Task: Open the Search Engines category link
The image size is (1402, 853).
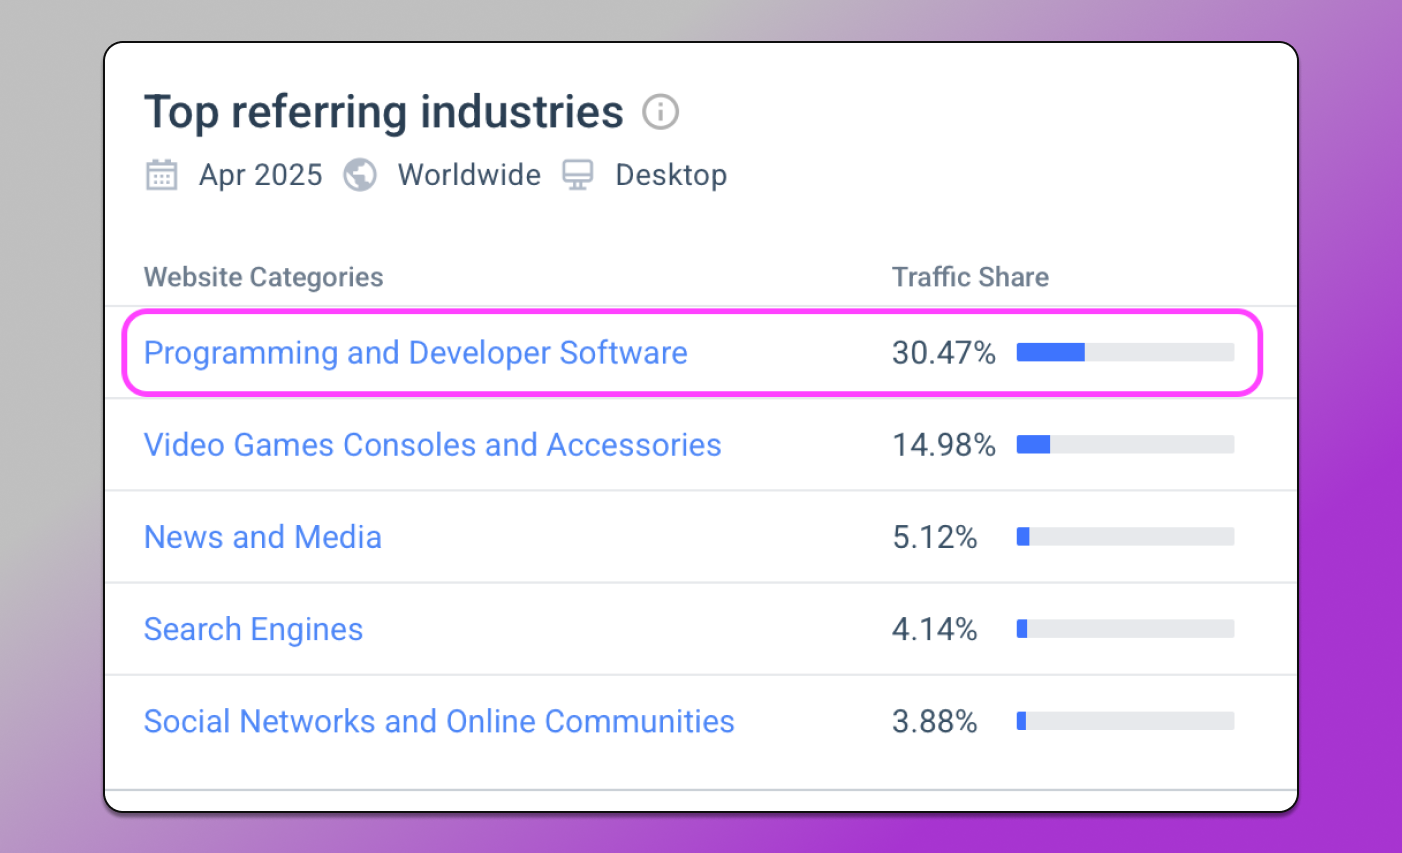Action: point(253,629)
